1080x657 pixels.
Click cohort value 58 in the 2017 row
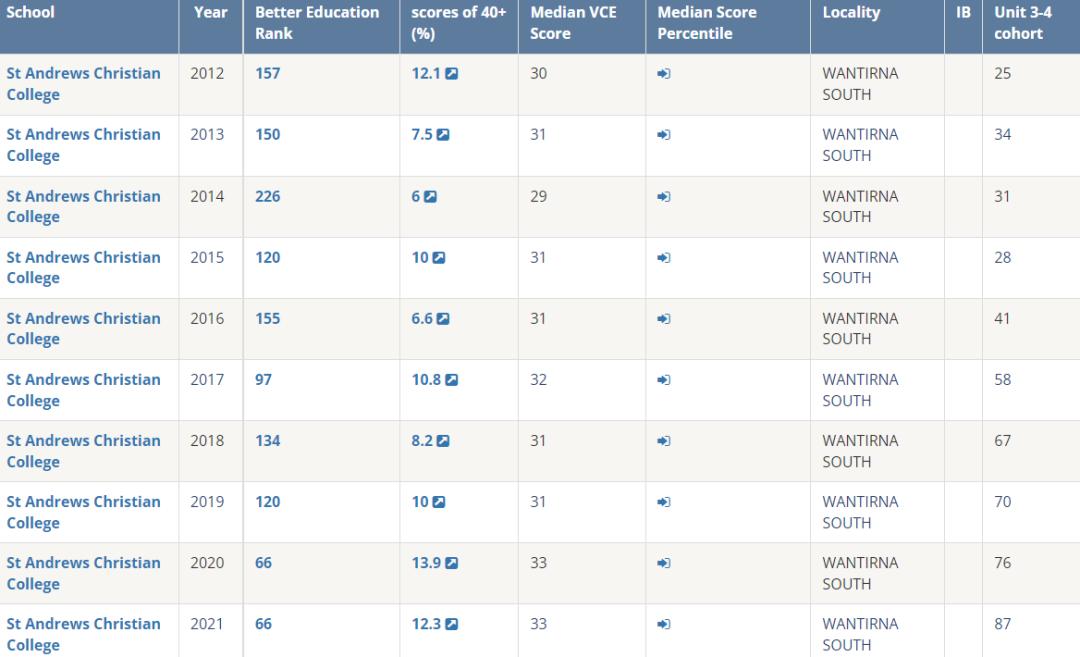coord(1002,380)
